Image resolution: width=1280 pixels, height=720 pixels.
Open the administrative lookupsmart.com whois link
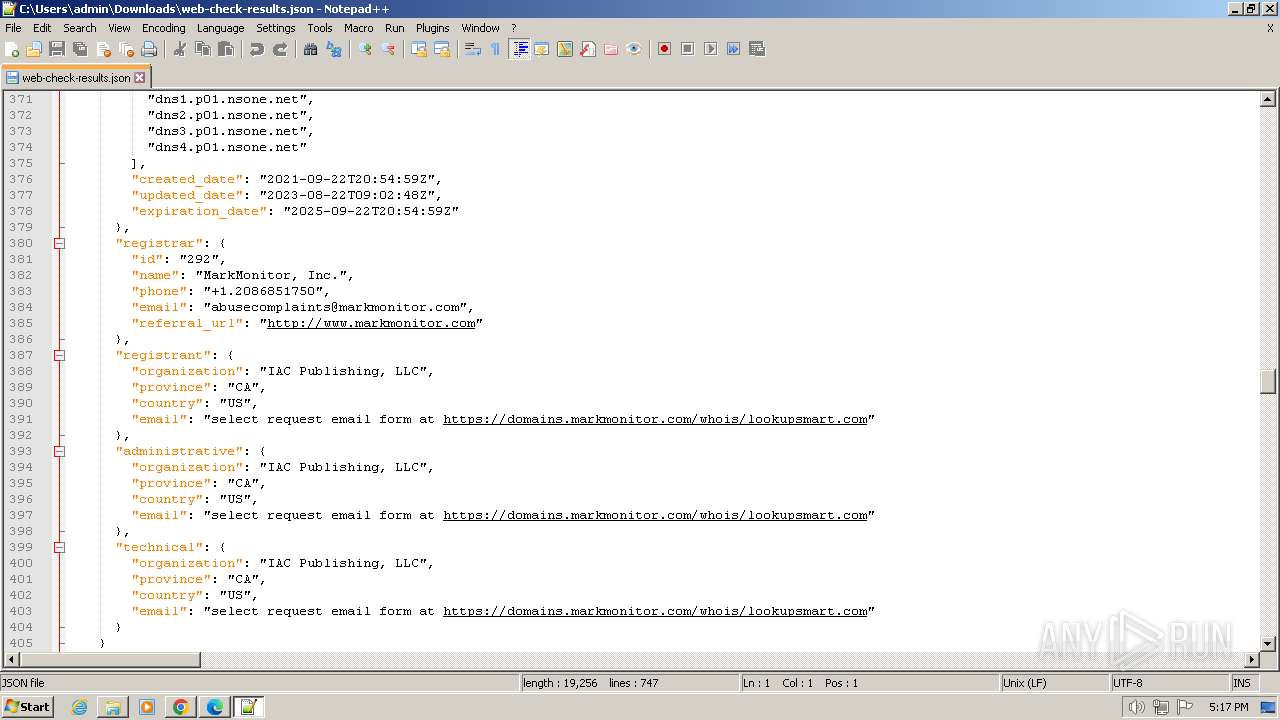[655, 515]
